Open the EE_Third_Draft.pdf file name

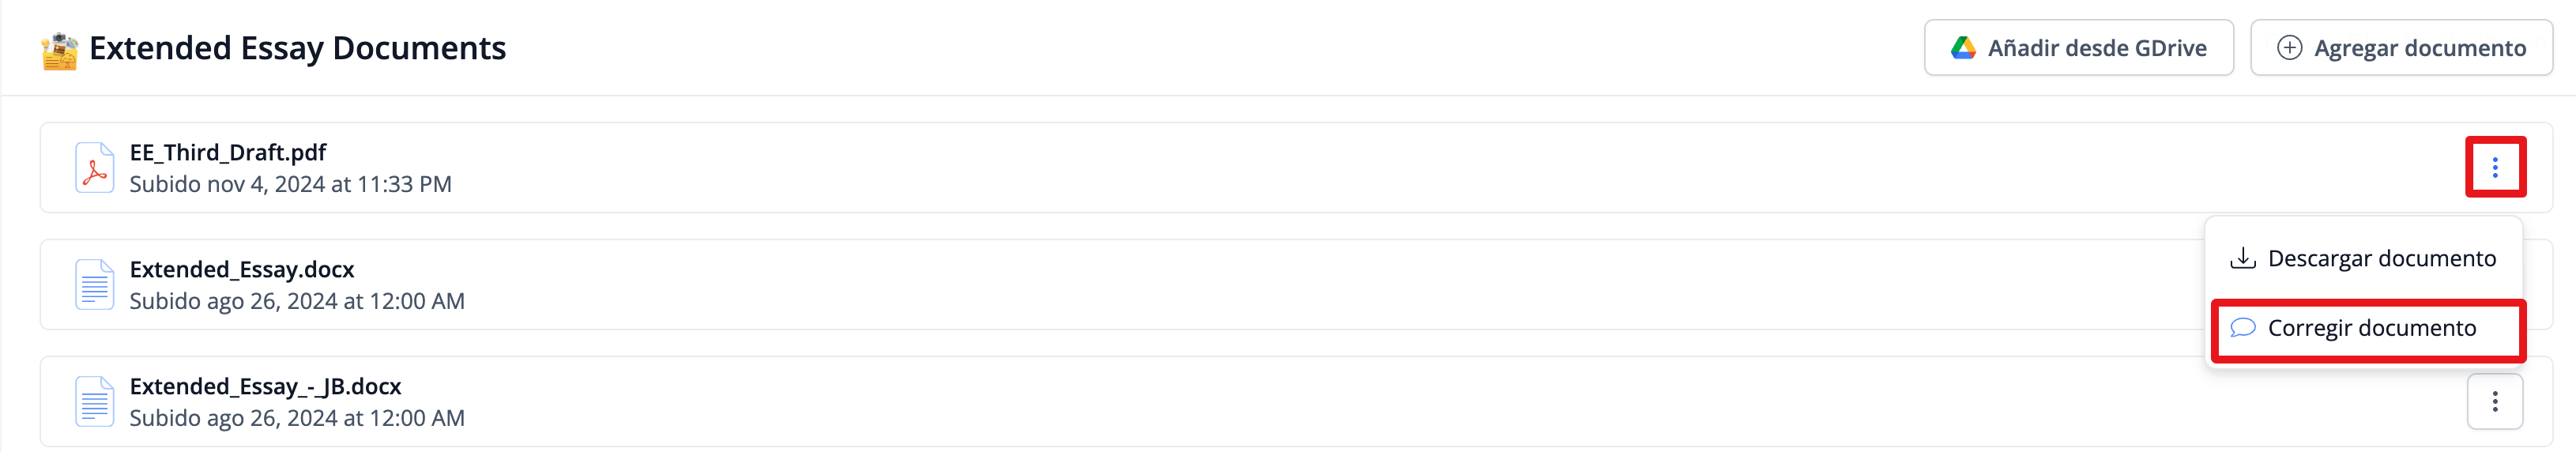228,152
